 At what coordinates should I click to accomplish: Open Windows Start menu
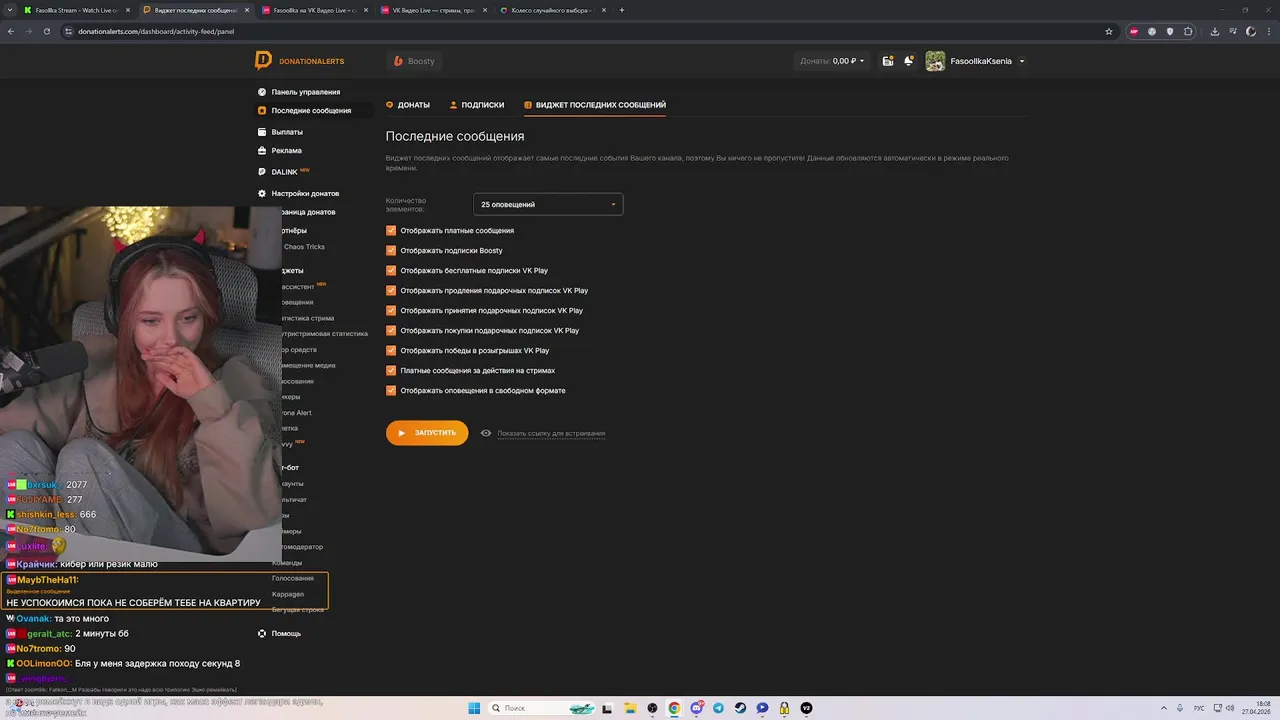click(x=474, y=708)
